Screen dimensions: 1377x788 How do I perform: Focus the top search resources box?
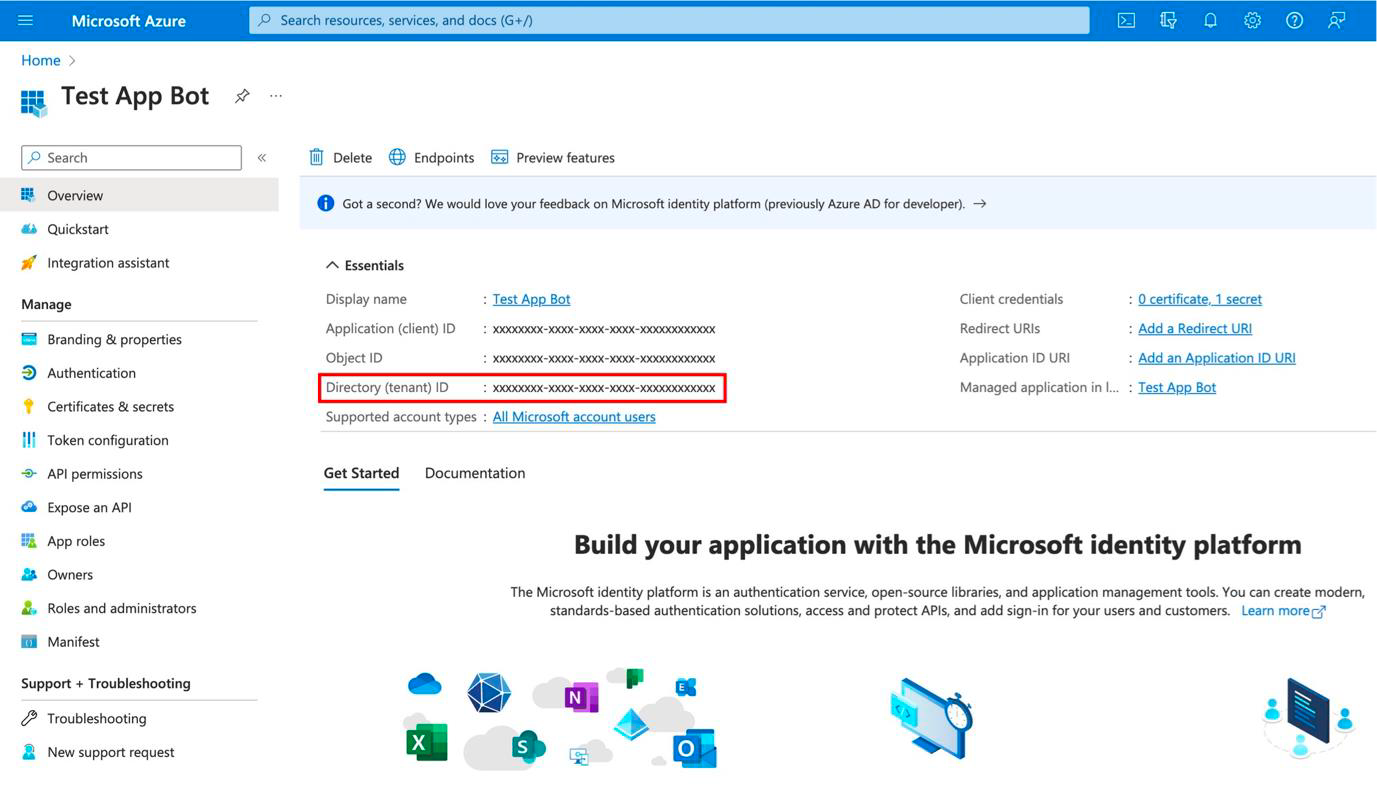click(669, 20)
